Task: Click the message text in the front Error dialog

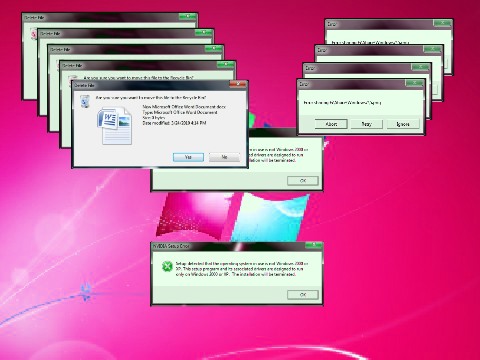Action: (x=342, y=103)
